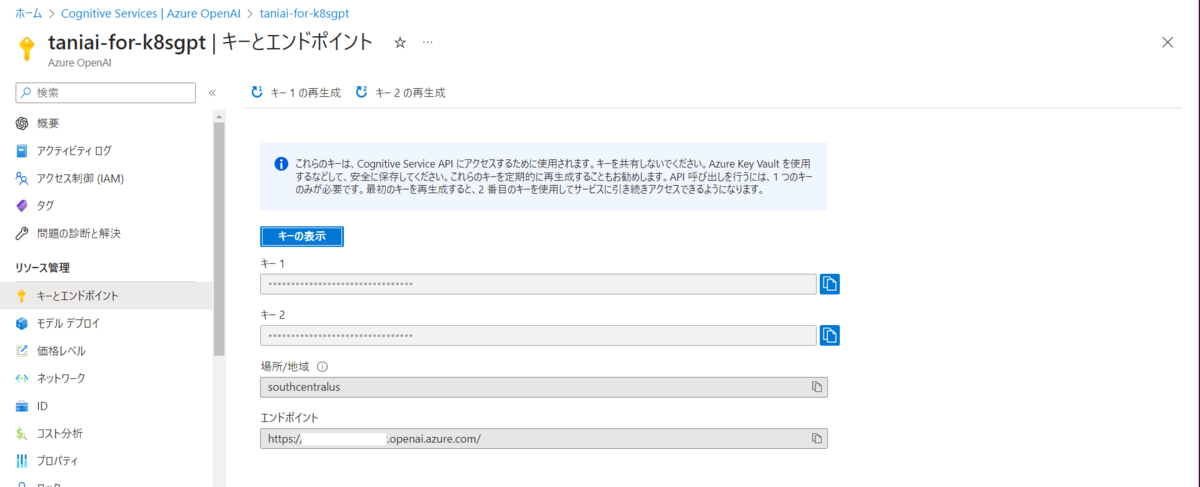Favorite the resource with the star icon
Image resolution: width=1200 pixels, height=487 pixels.
coord(400,43)
